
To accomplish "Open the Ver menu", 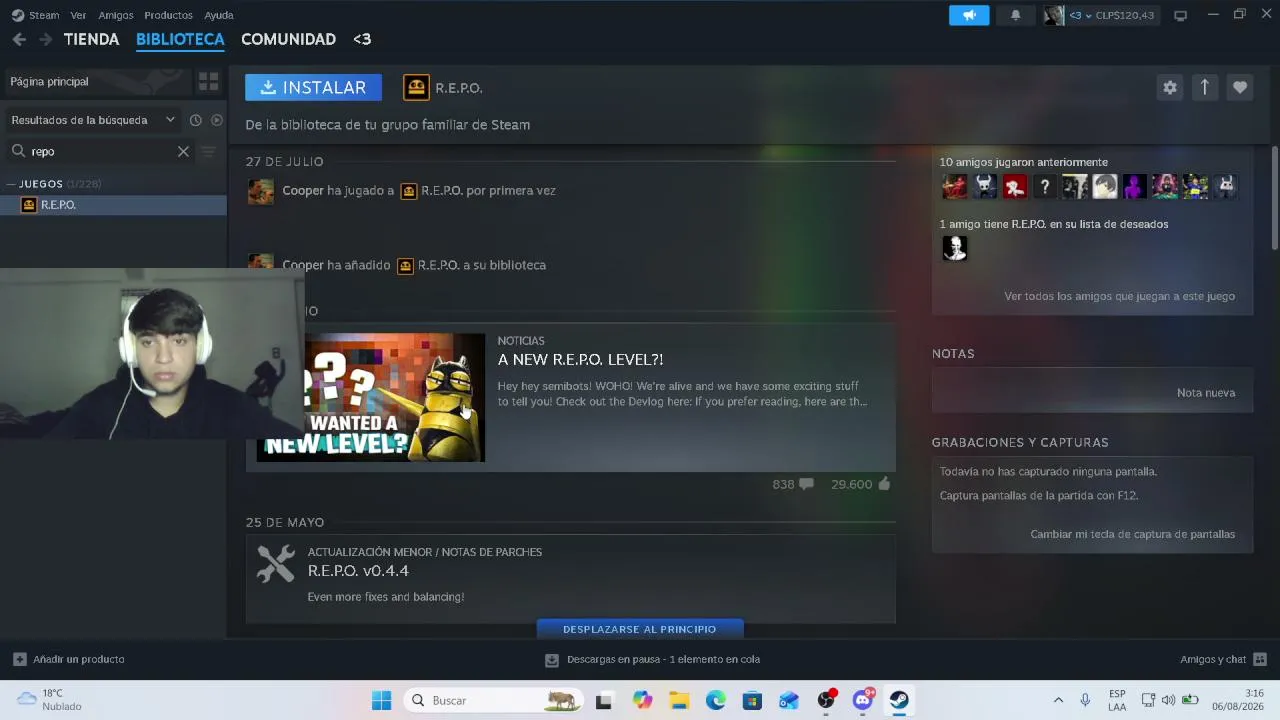I will [78, 15].
